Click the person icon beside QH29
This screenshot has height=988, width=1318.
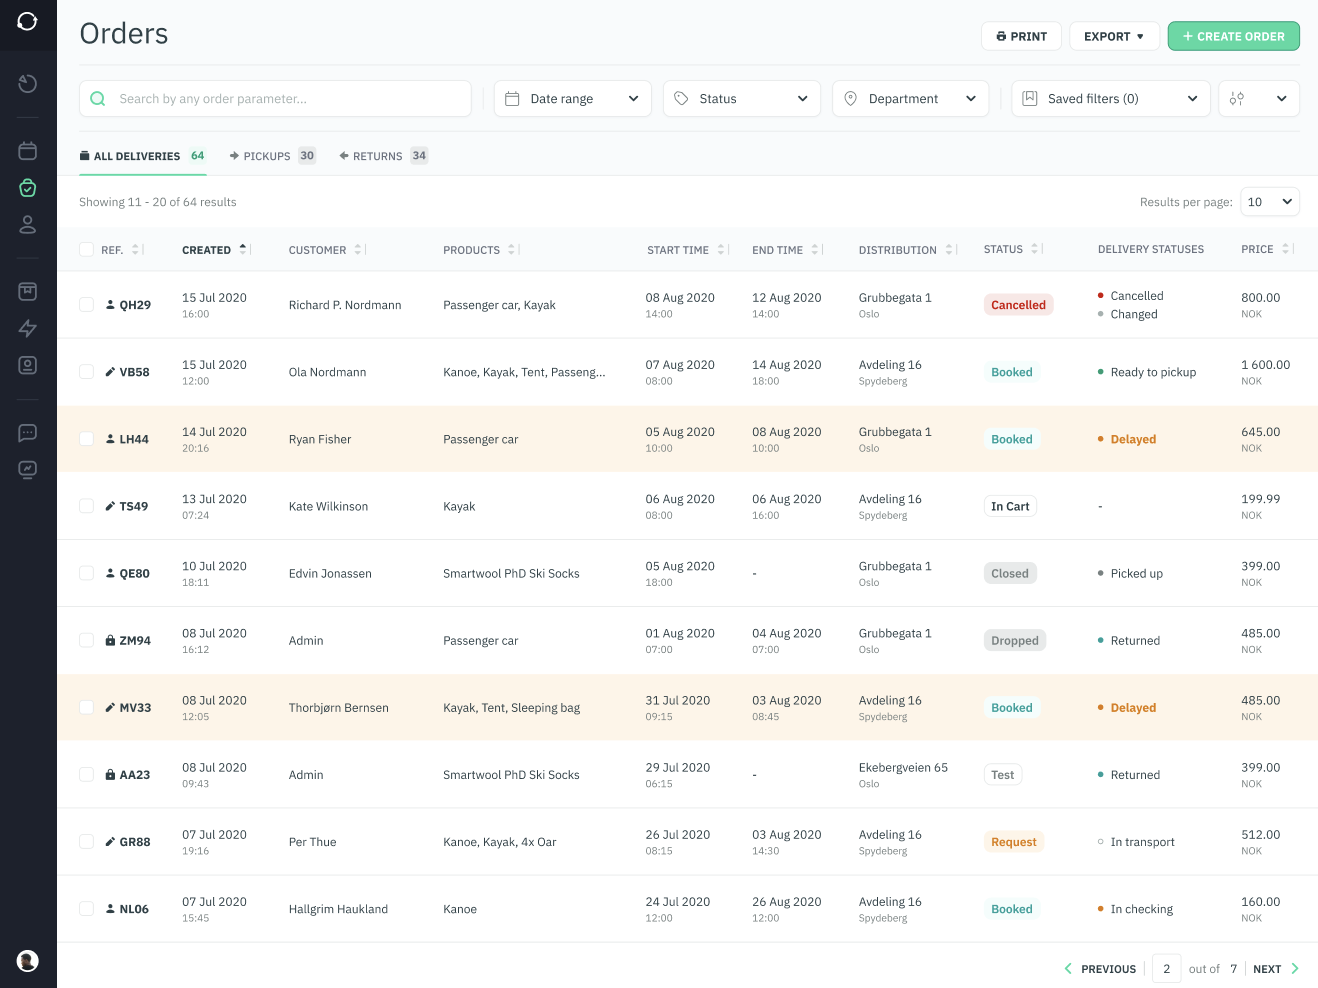pos(110,305)
